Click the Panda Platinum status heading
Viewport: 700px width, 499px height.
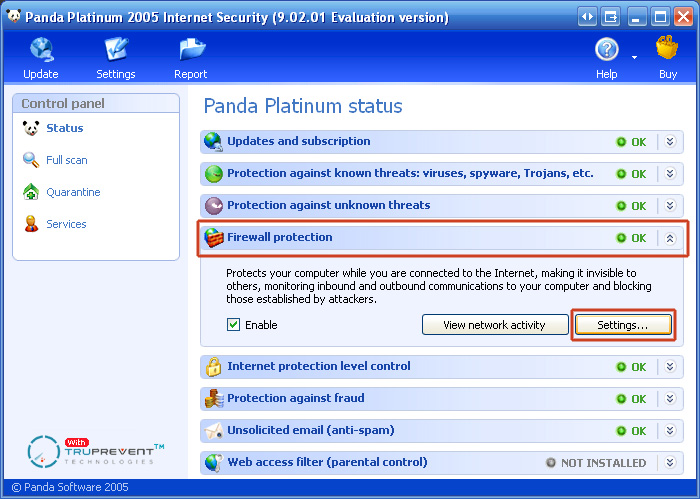(303, 106)
